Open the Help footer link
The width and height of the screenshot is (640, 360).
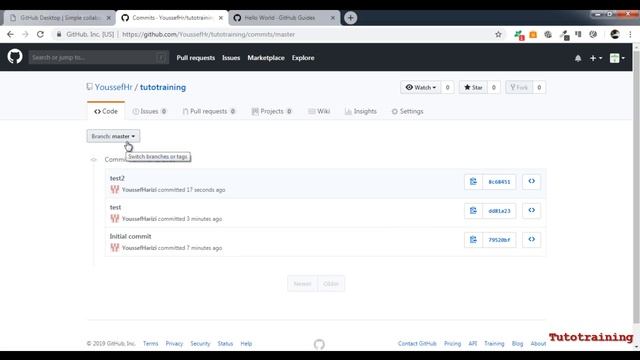click(x=246, y=344)
